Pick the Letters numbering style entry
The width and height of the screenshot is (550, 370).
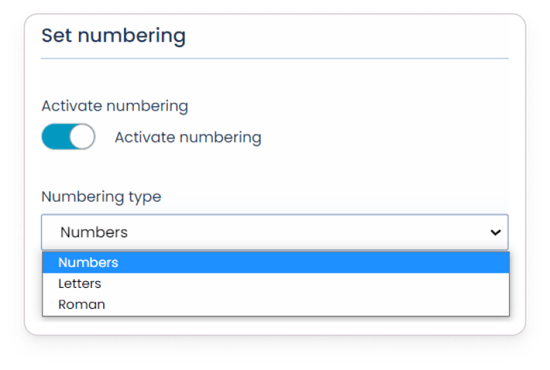pyautogui.click(x=80, y=283)
